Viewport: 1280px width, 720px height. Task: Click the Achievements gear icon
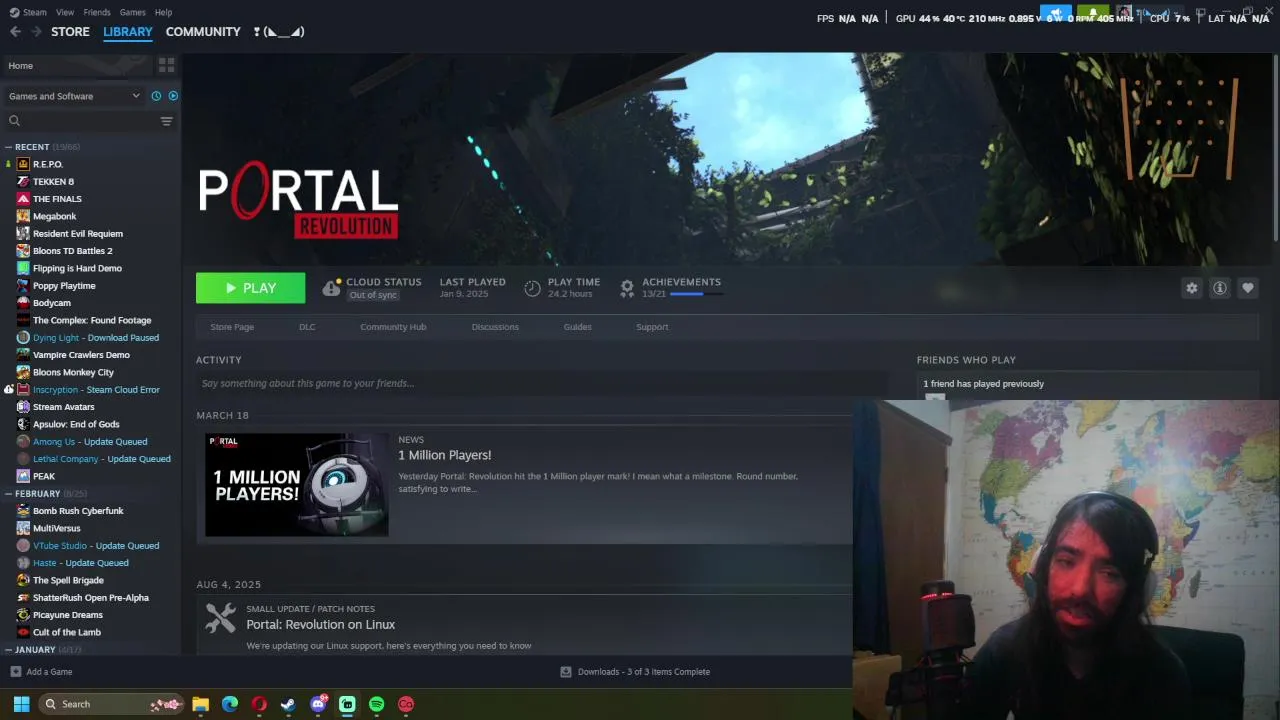(627, 288)
